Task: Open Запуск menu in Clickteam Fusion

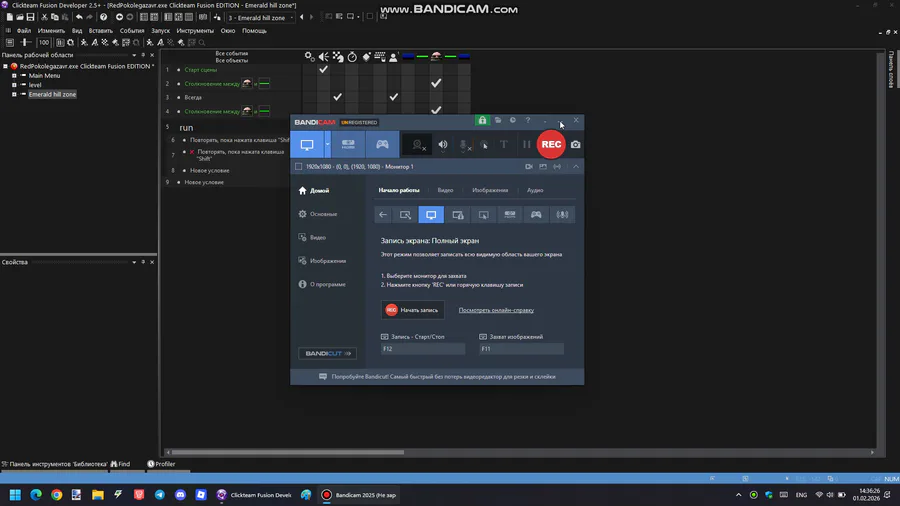Action: 160,31
